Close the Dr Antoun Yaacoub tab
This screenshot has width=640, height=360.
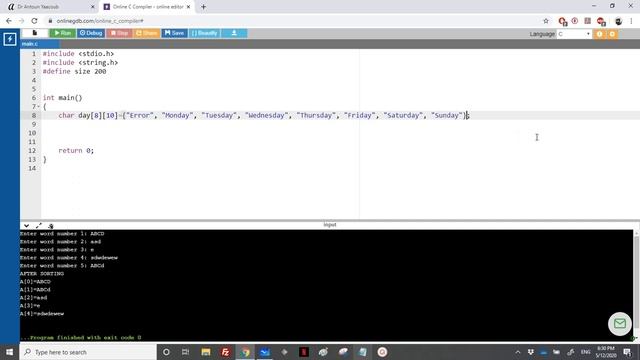click(x=92, y=7)
